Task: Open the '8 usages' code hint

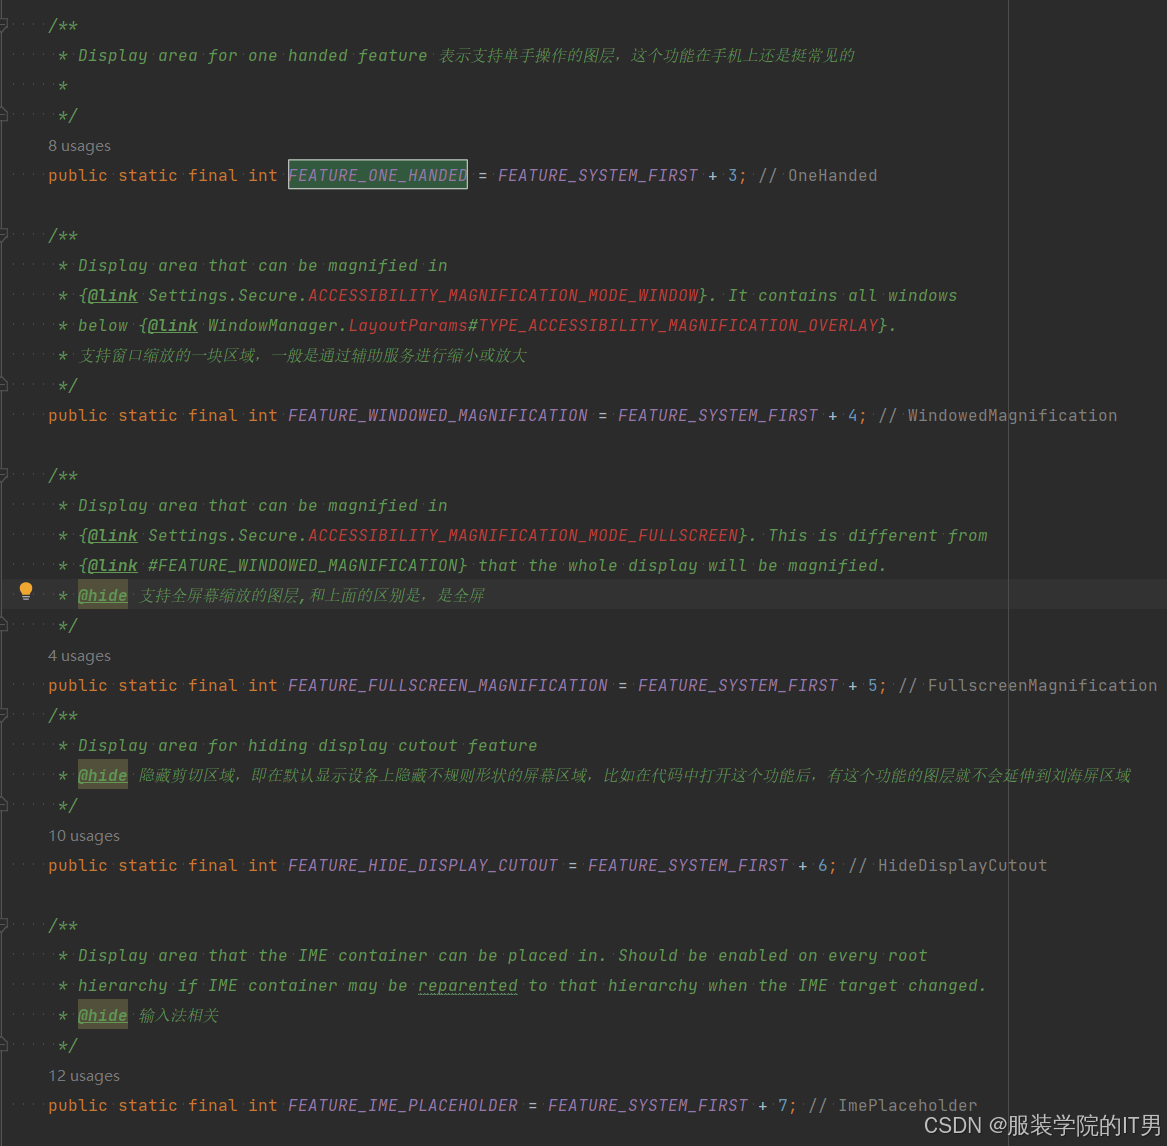Action: point(80,146)
